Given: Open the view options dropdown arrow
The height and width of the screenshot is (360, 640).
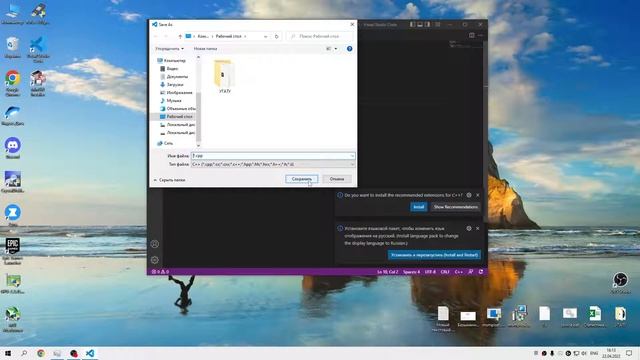Looking at the screenshot, I should (x=336, y=49).
